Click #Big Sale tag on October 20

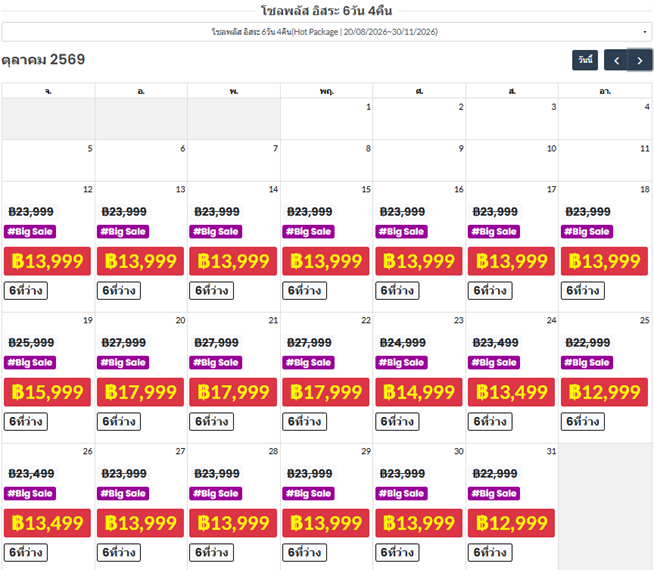pos(125,363)
